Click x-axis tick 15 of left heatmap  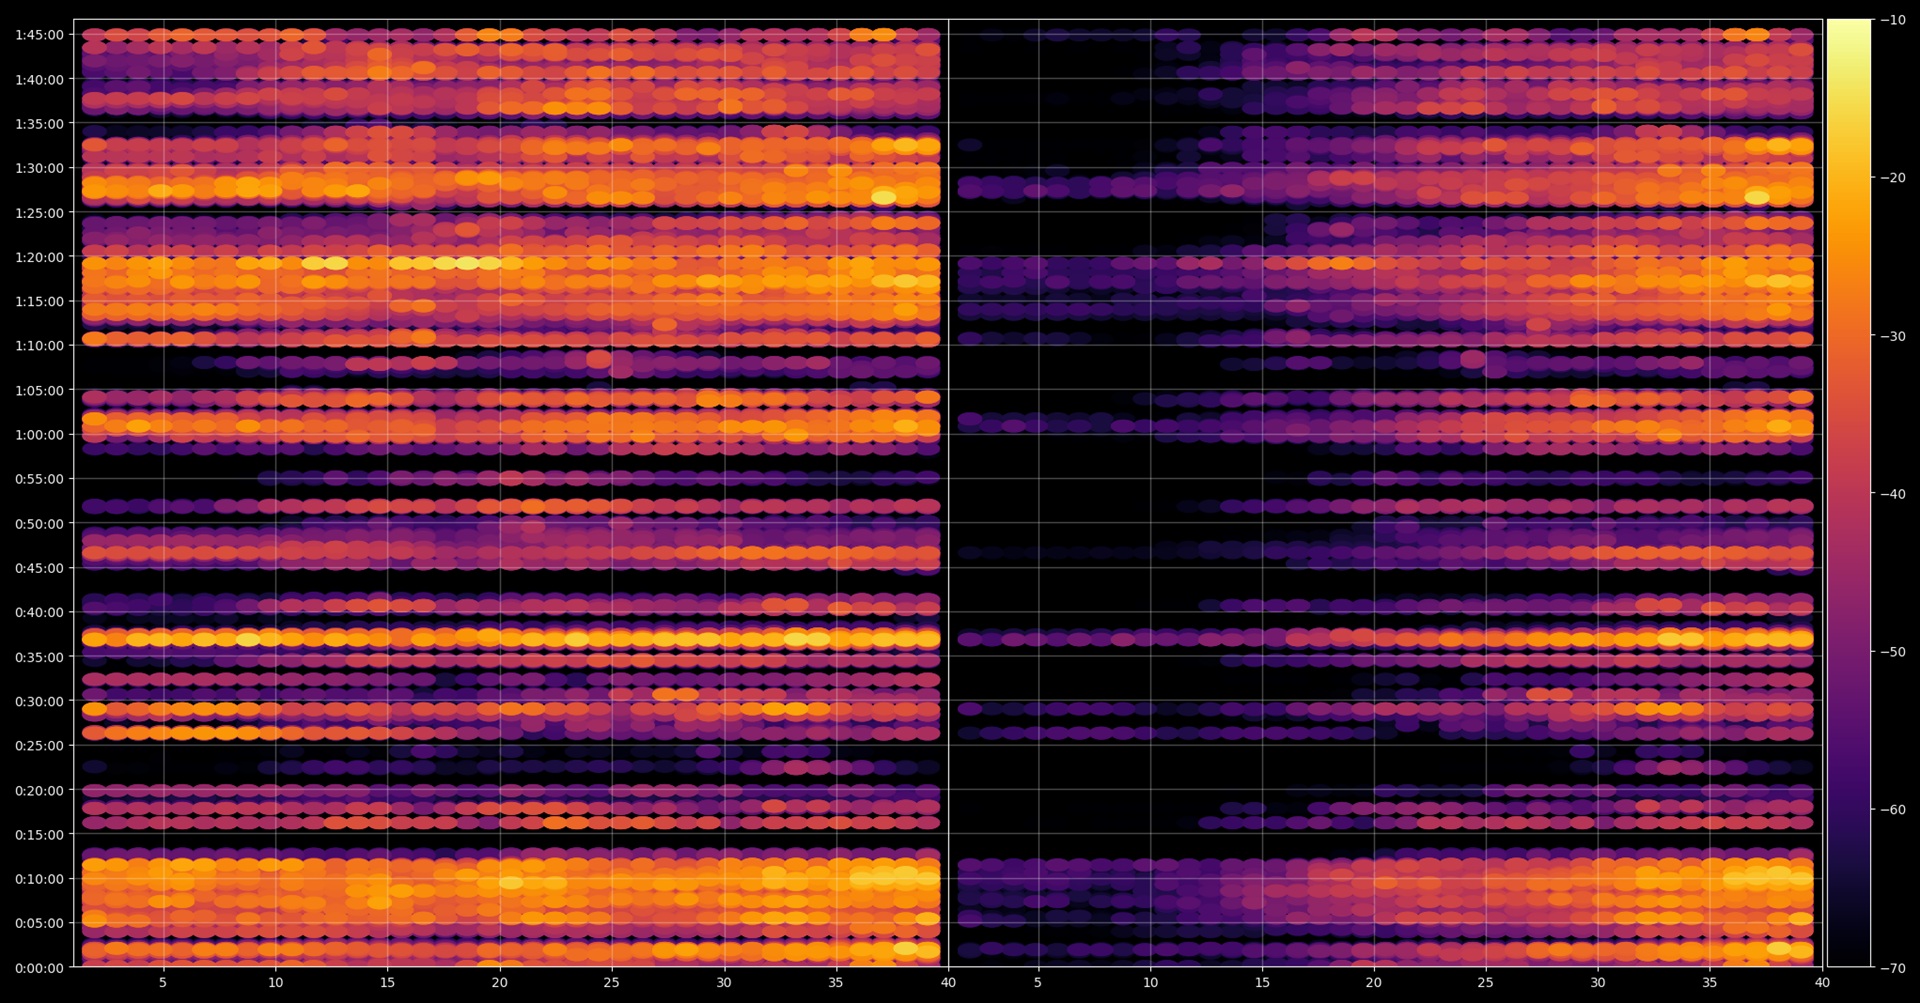(x=387, y=983)
